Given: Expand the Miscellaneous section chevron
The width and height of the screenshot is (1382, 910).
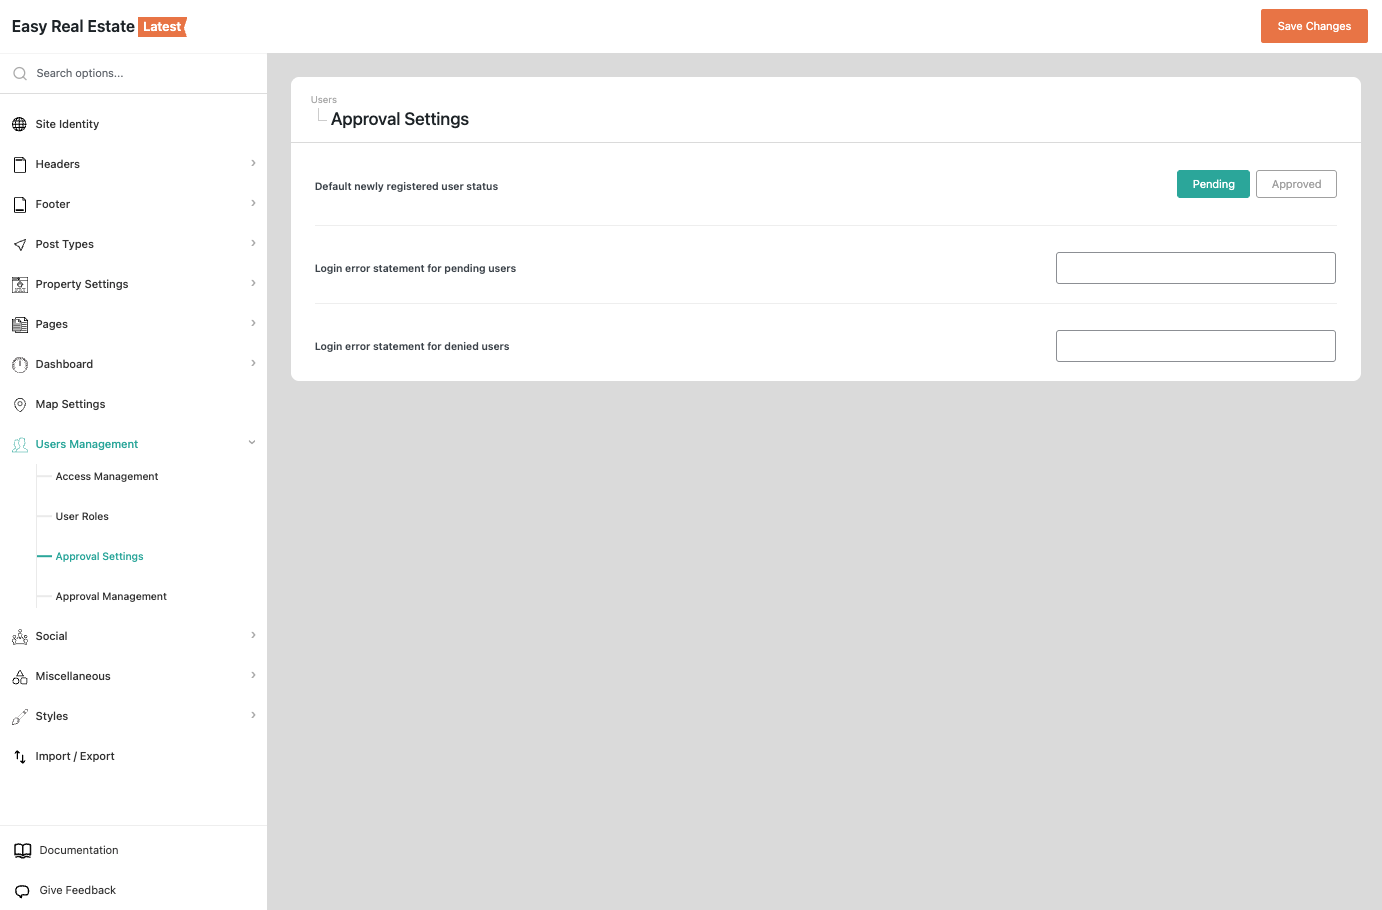Looking at the screenshot, I should tap(253, 675).
